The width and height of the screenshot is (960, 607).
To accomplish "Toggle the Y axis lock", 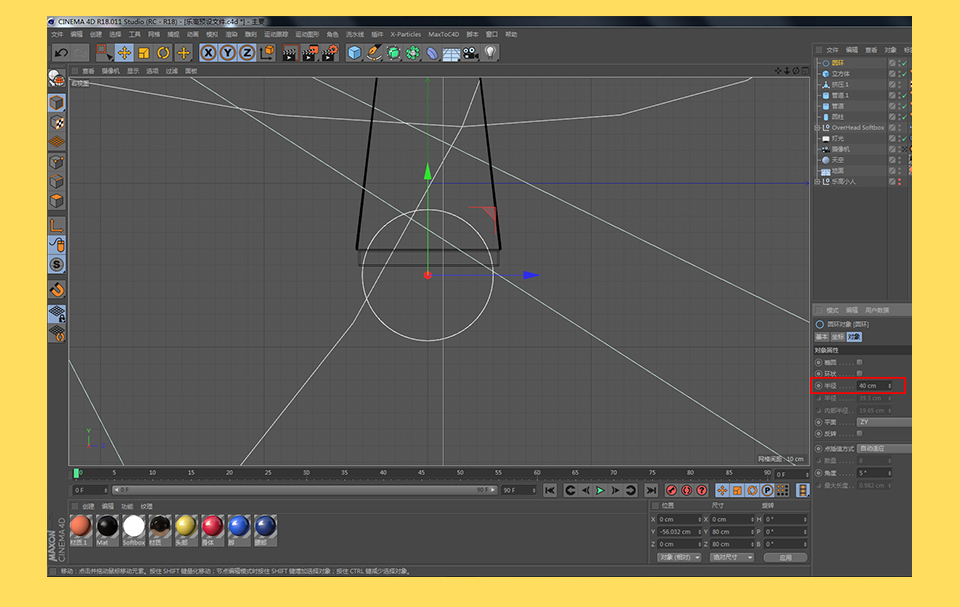I will [228, 53].
